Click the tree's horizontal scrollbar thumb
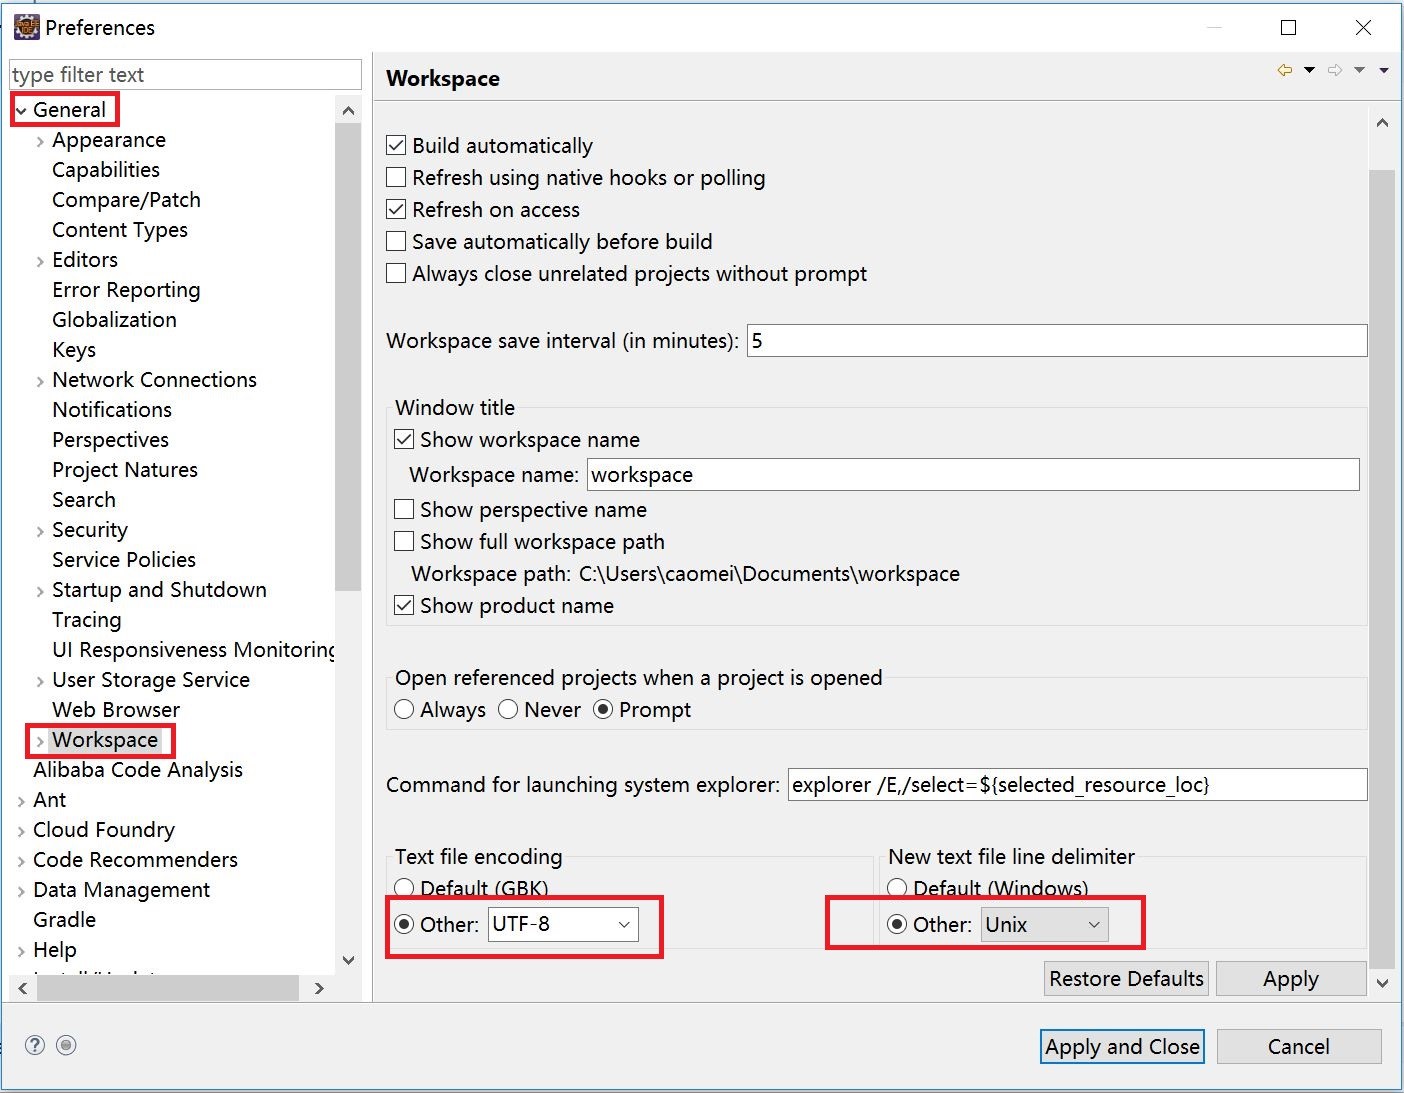This screenshot has height=1093, width=1404. (x=168, y=988)
